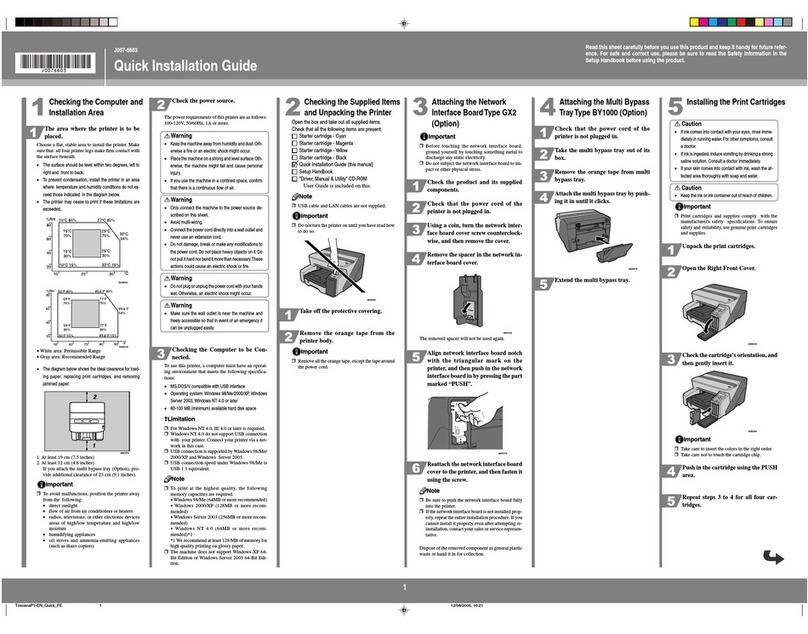Click the white swatch ending the grayscale bar
808x634 pixels.
pyautogui.click(x=113, y=22)
